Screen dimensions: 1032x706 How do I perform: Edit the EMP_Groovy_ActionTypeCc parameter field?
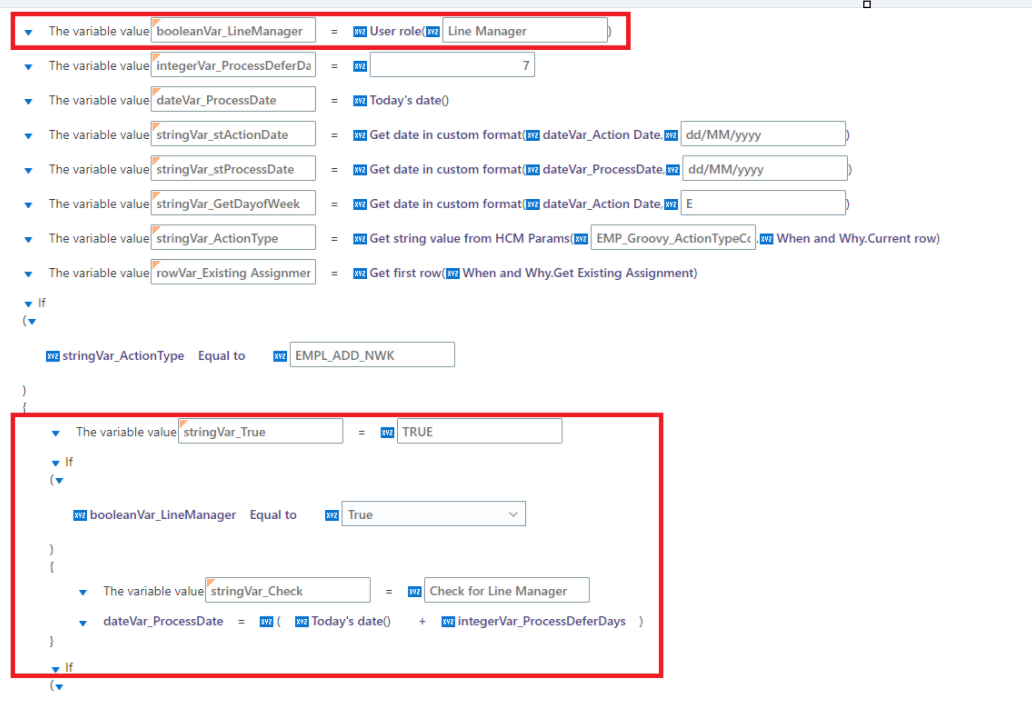[x=673, y=238]
